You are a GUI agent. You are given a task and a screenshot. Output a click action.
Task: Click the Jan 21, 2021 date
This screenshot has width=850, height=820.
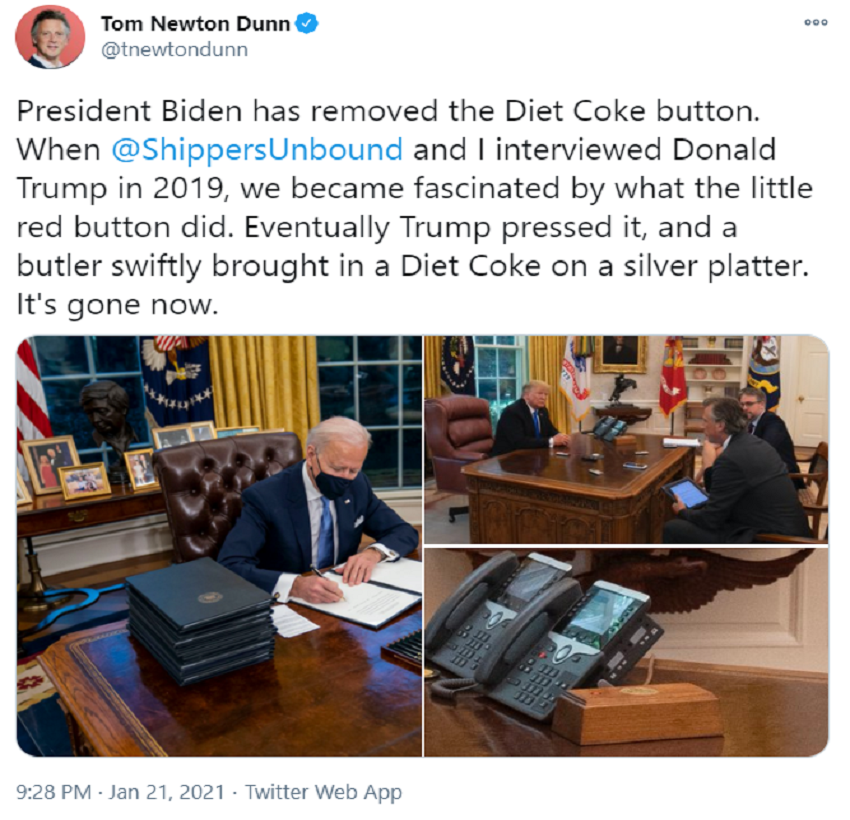[x=166, y=792]
